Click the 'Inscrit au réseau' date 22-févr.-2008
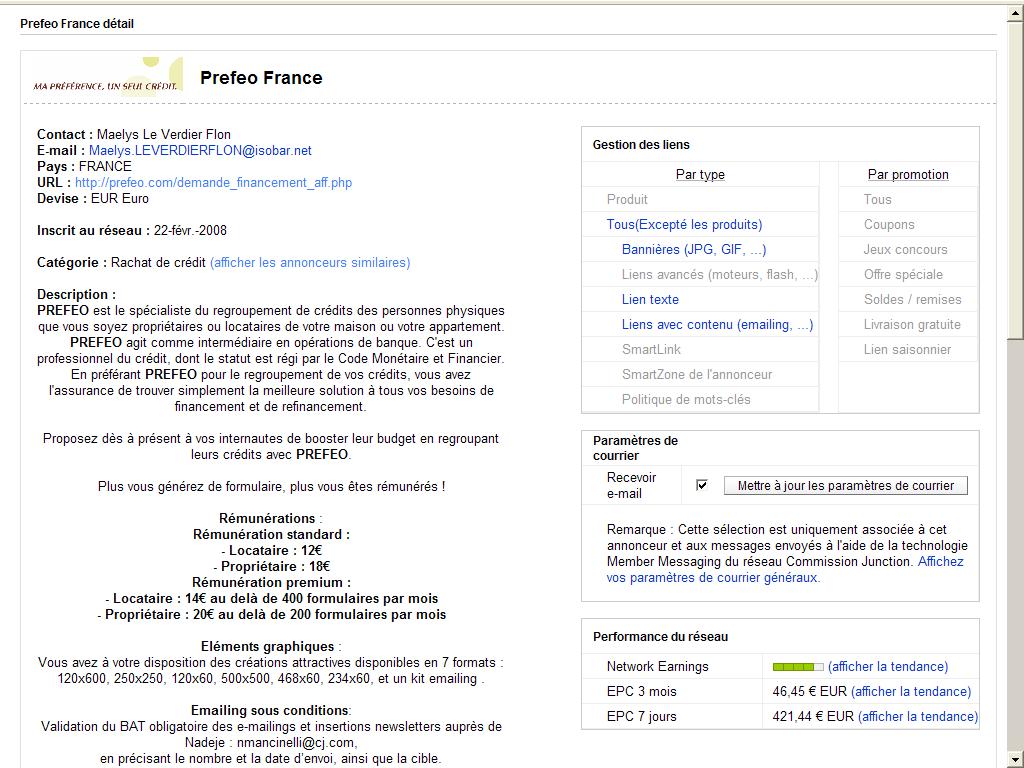Screen dimensions: 1024x768 (191, 231)
